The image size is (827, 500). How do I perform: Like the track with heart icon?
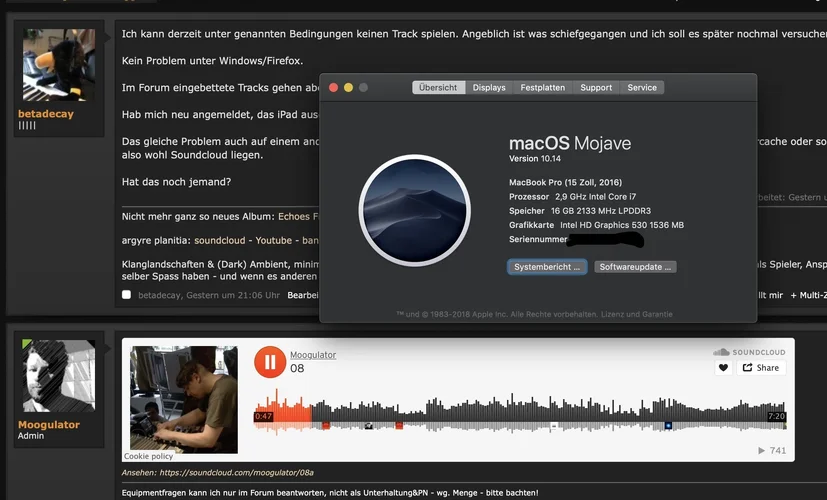pyautogui.click(x=723, y=368)
